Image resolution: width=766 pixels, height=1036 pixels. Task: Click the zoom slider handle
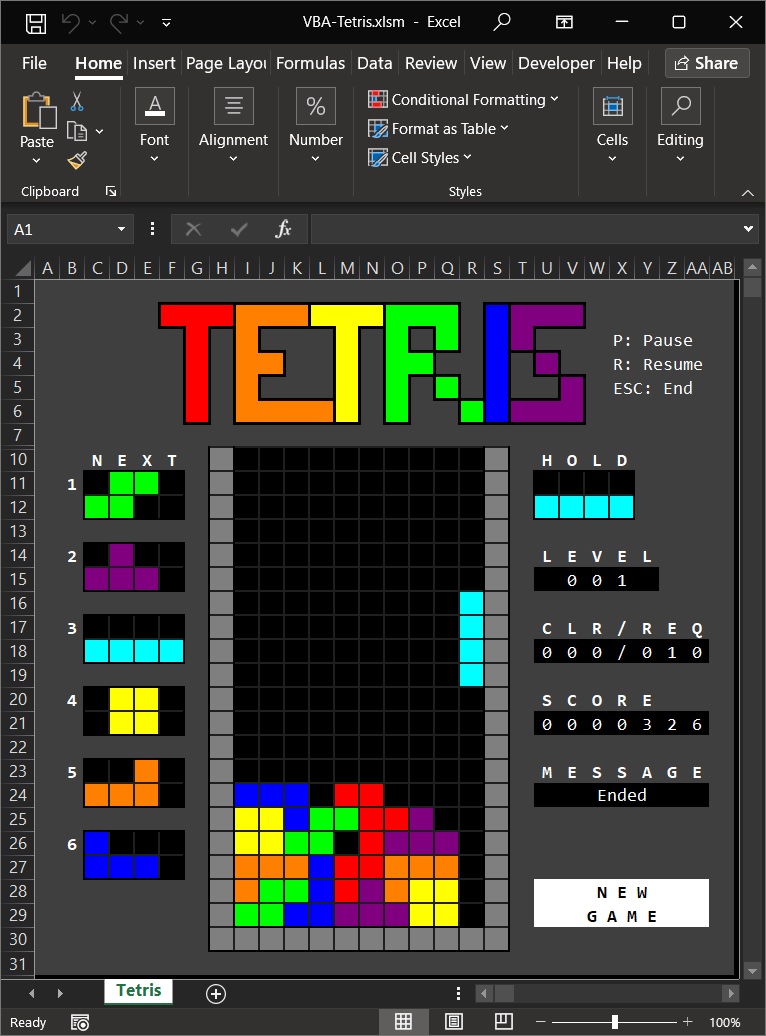[x=615, y=1022]
